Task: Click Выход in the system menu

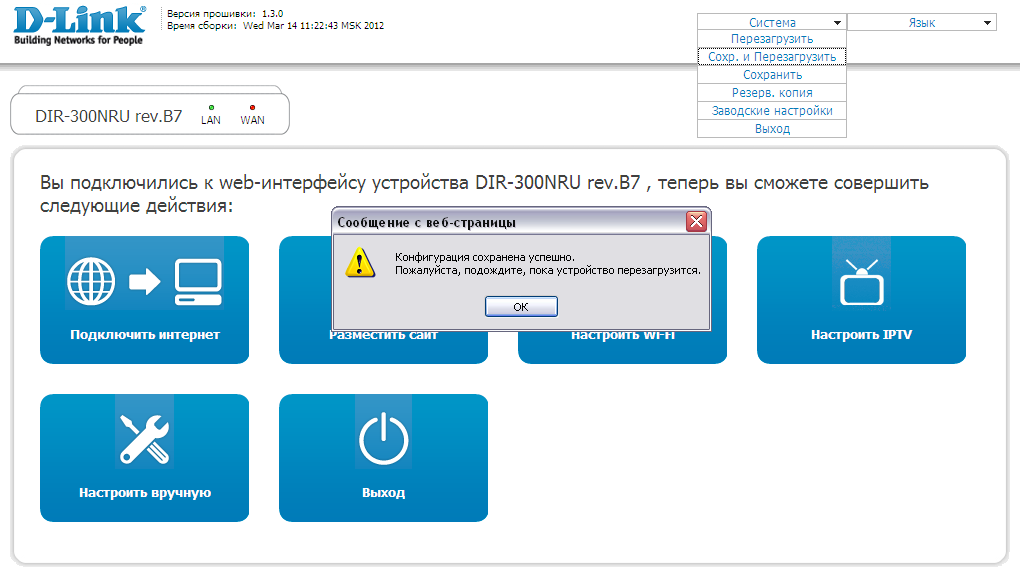Action: [x=772, y=129]
